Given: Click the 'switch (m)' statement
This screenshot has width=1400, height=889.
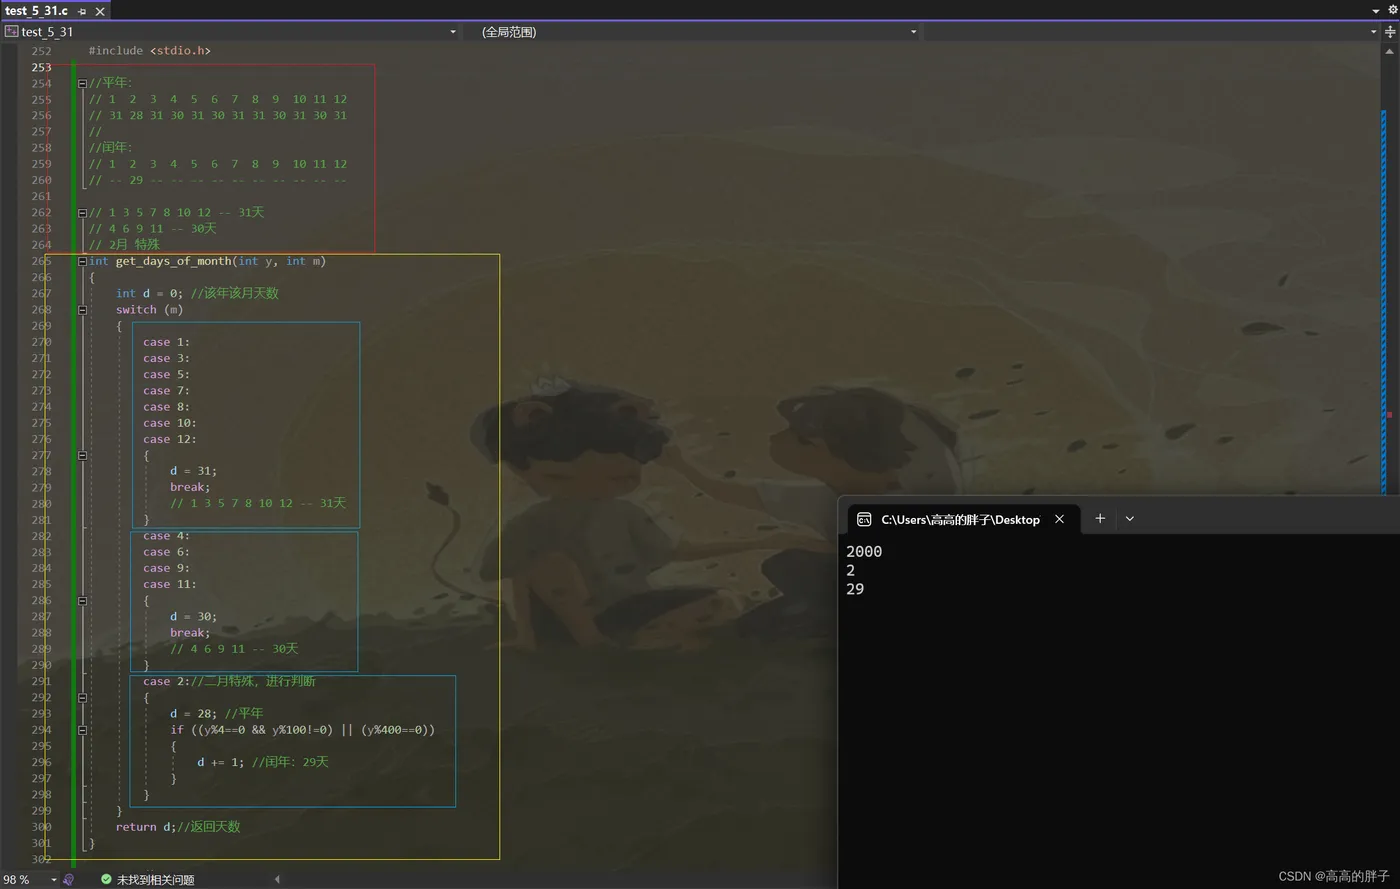Looking at the screenshot, I should pyautogui.click(x=149, y=309).
